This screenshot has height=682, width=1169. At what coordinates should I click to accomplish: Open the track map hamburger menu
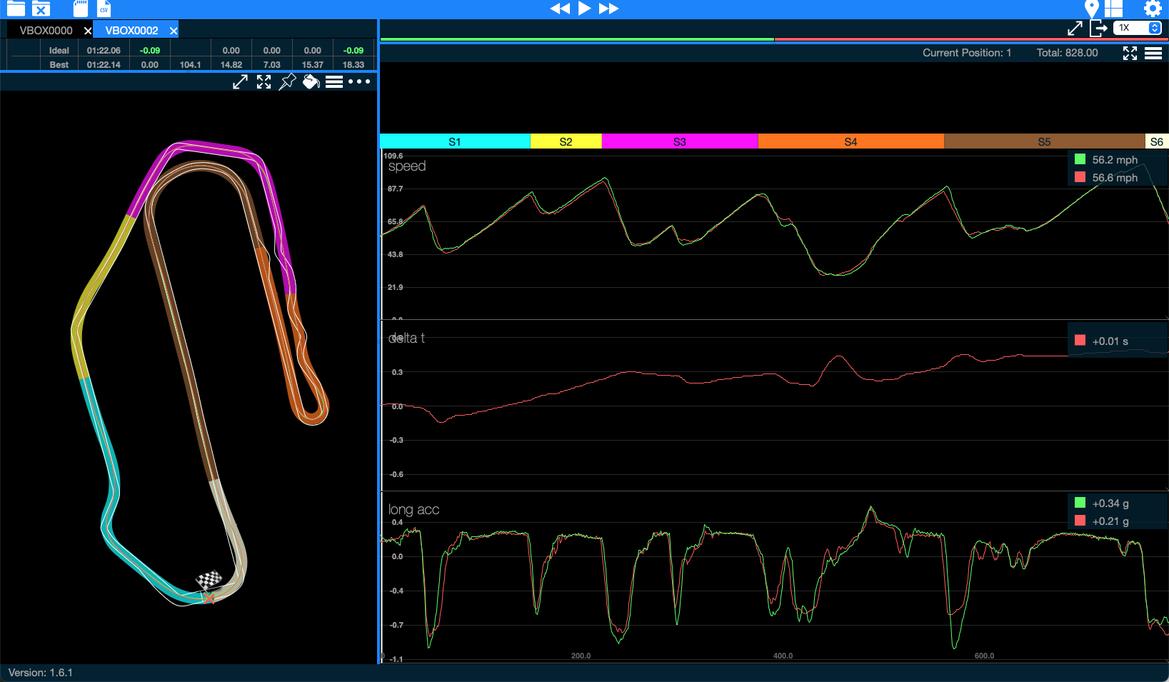click(334, 82)
